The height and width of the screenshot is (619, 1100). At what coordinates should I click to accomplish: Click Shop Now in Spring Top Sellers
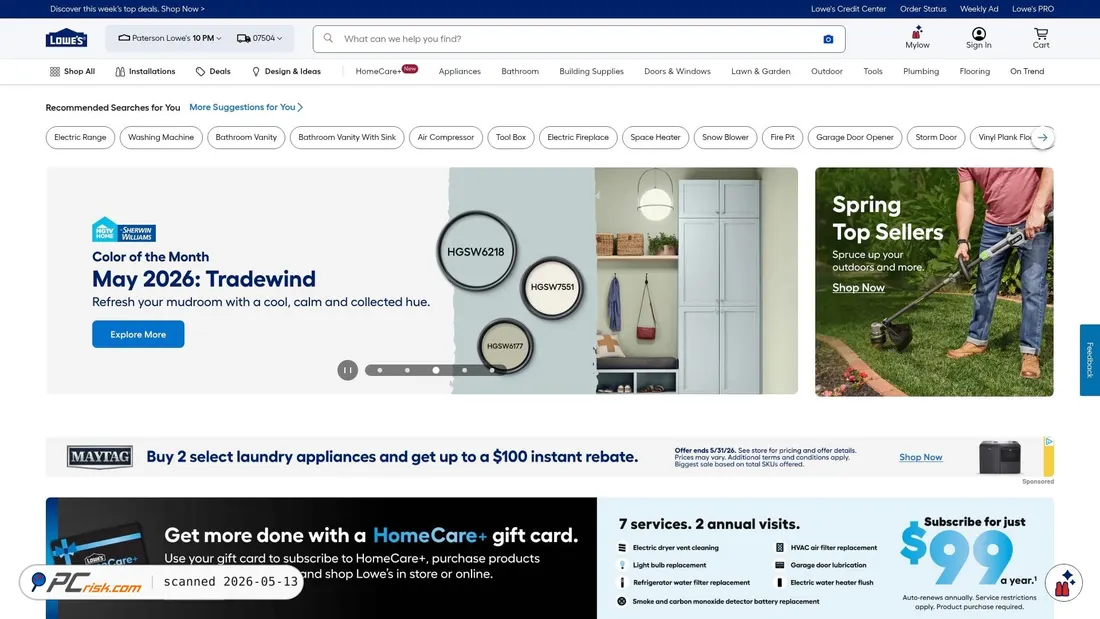858,288
